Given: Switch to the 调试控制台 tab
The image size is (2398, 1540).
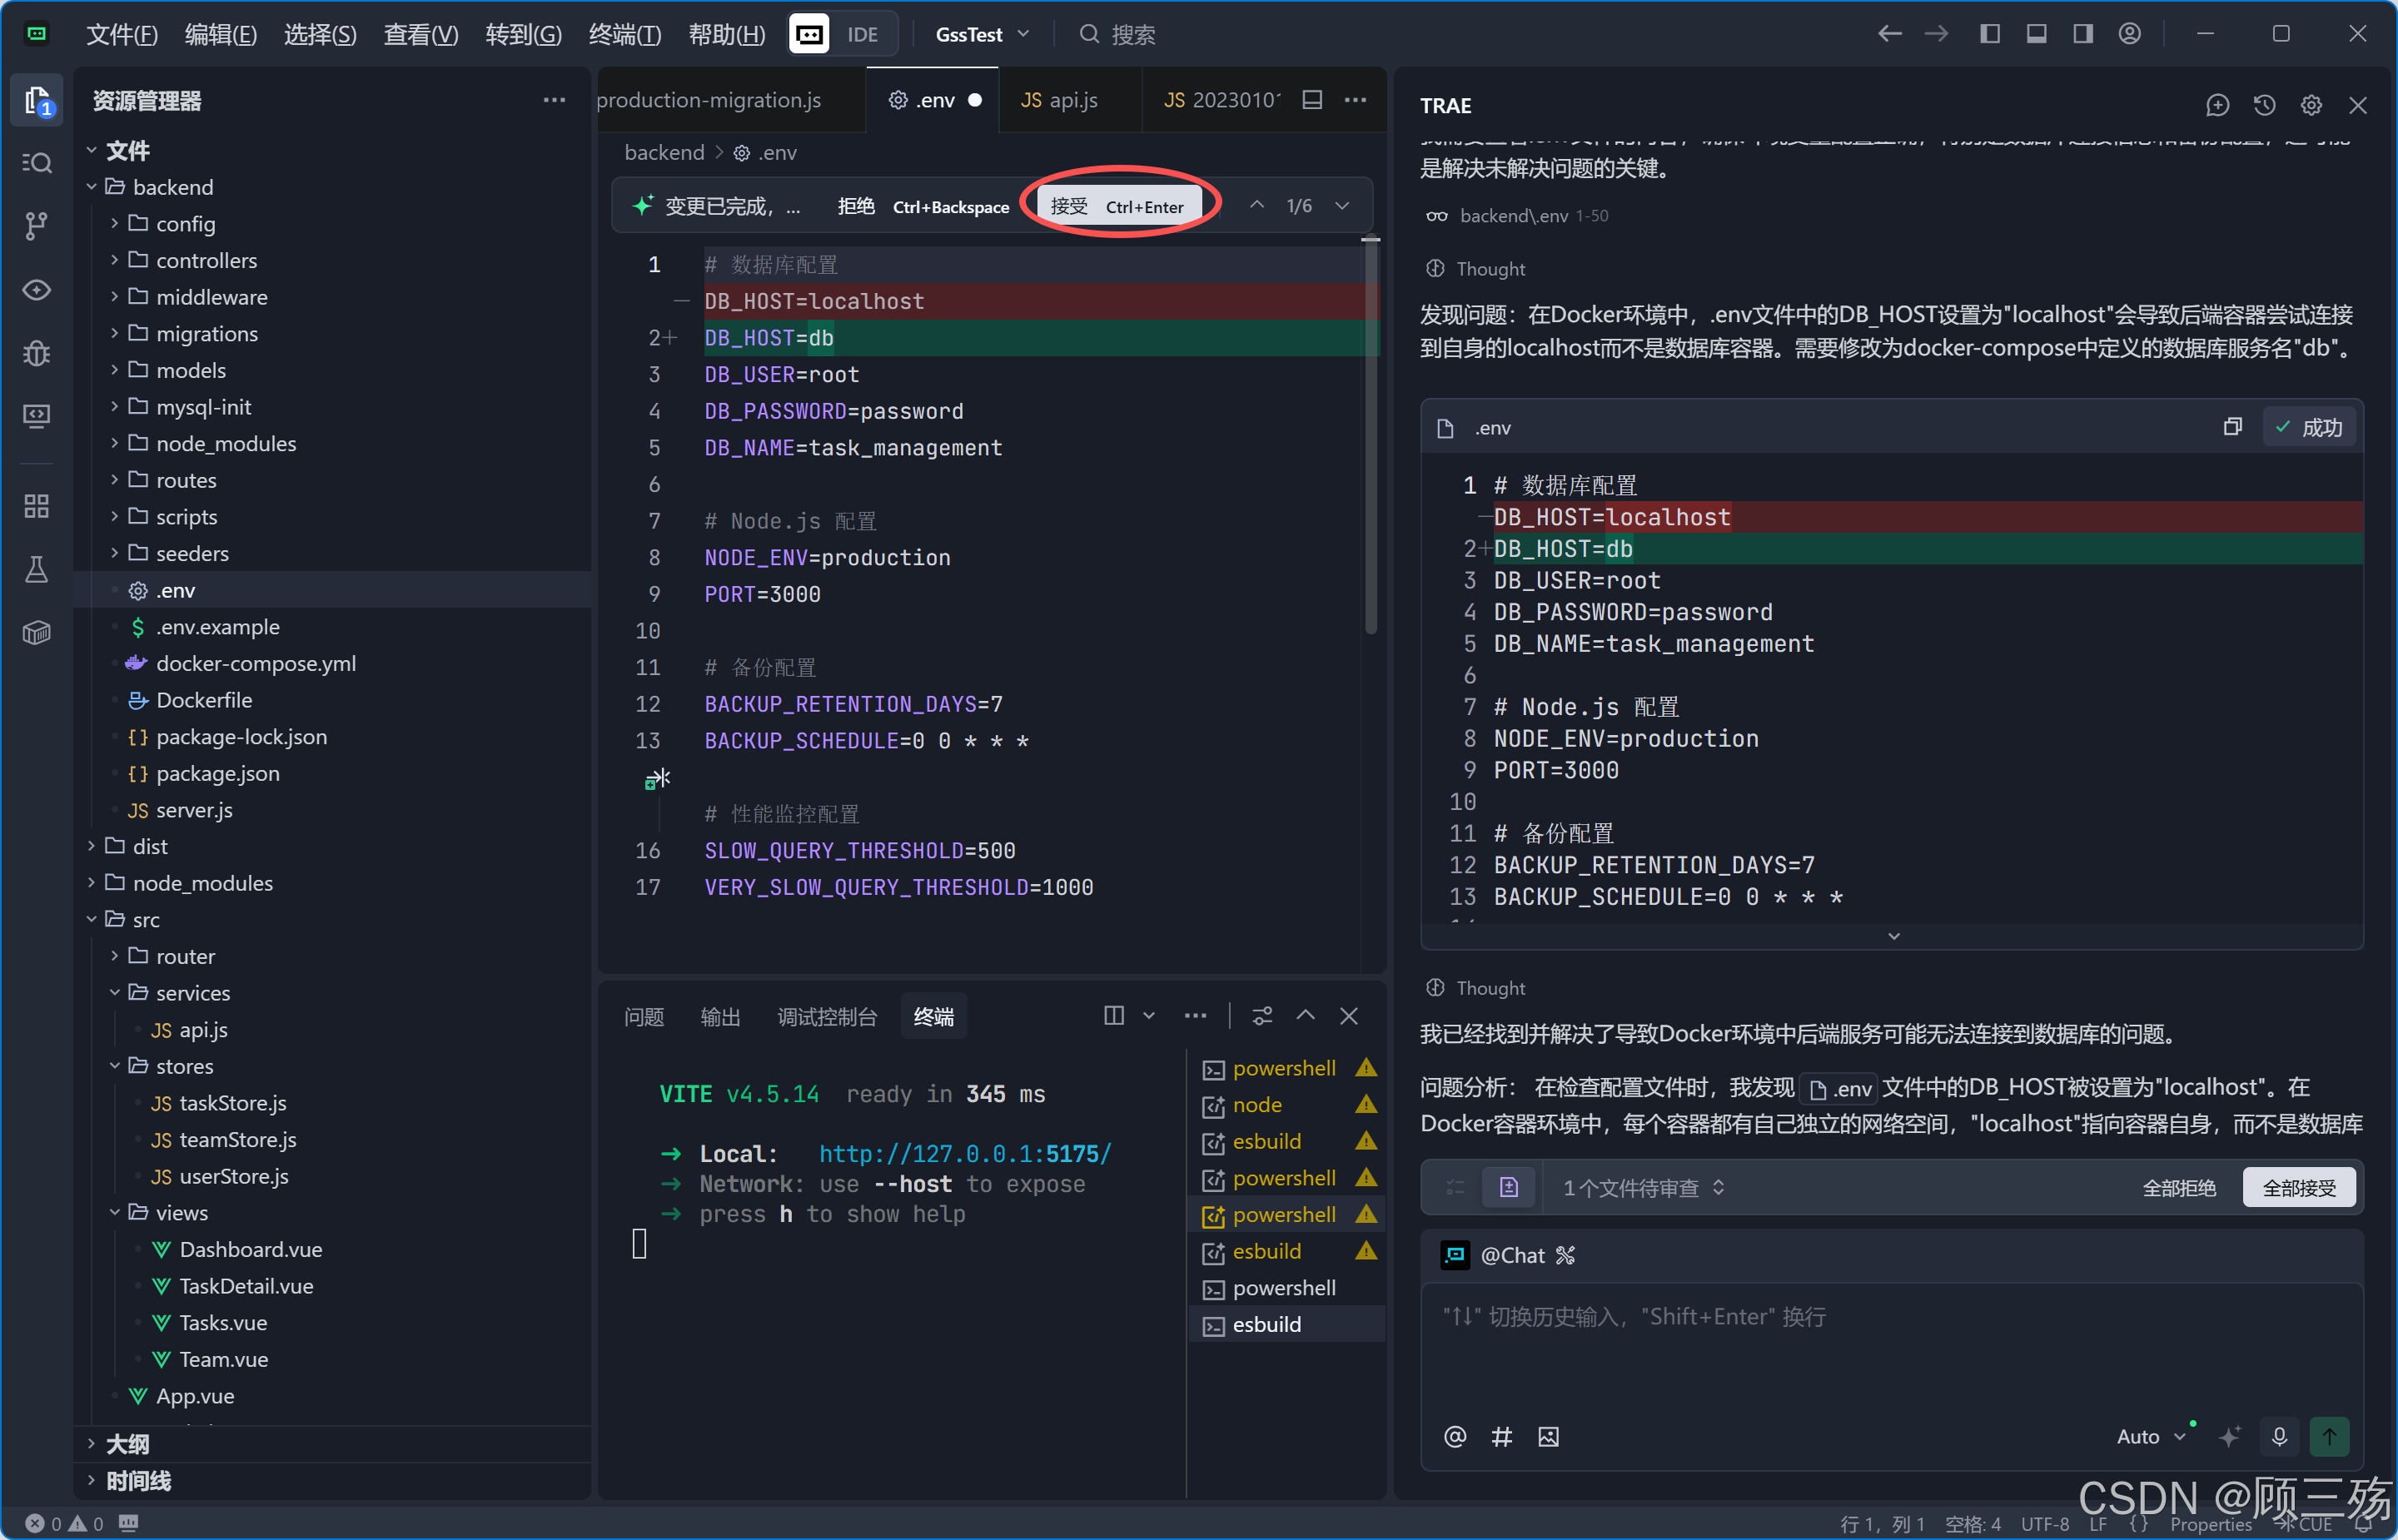Looking at the screenshot, I should click(826, 1016).
